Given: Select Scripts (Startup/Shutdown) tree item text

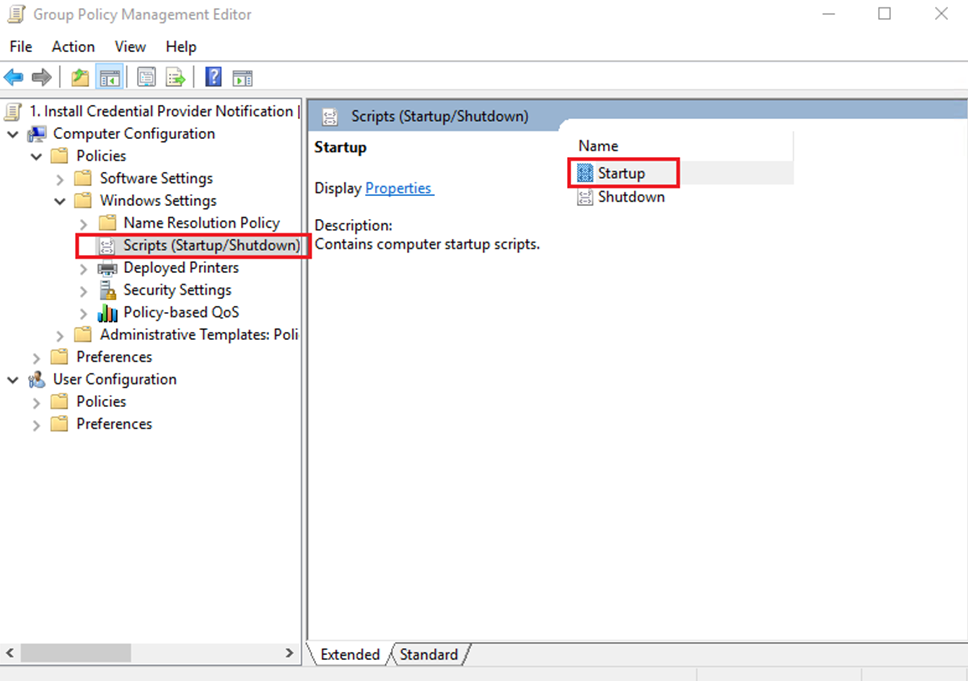Looking at the screenshot, I should [x=211, y=246].
